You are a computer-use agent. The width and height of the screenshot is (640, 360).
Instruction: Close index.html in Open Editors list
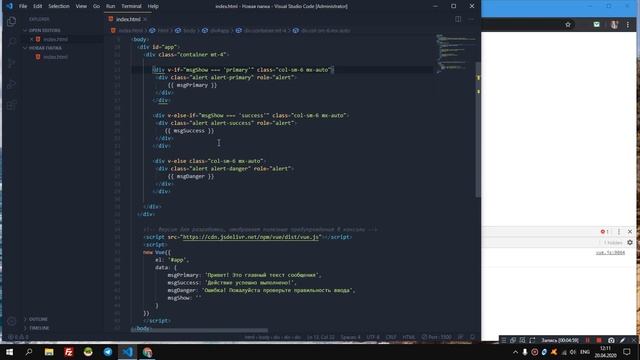point(31,39)
